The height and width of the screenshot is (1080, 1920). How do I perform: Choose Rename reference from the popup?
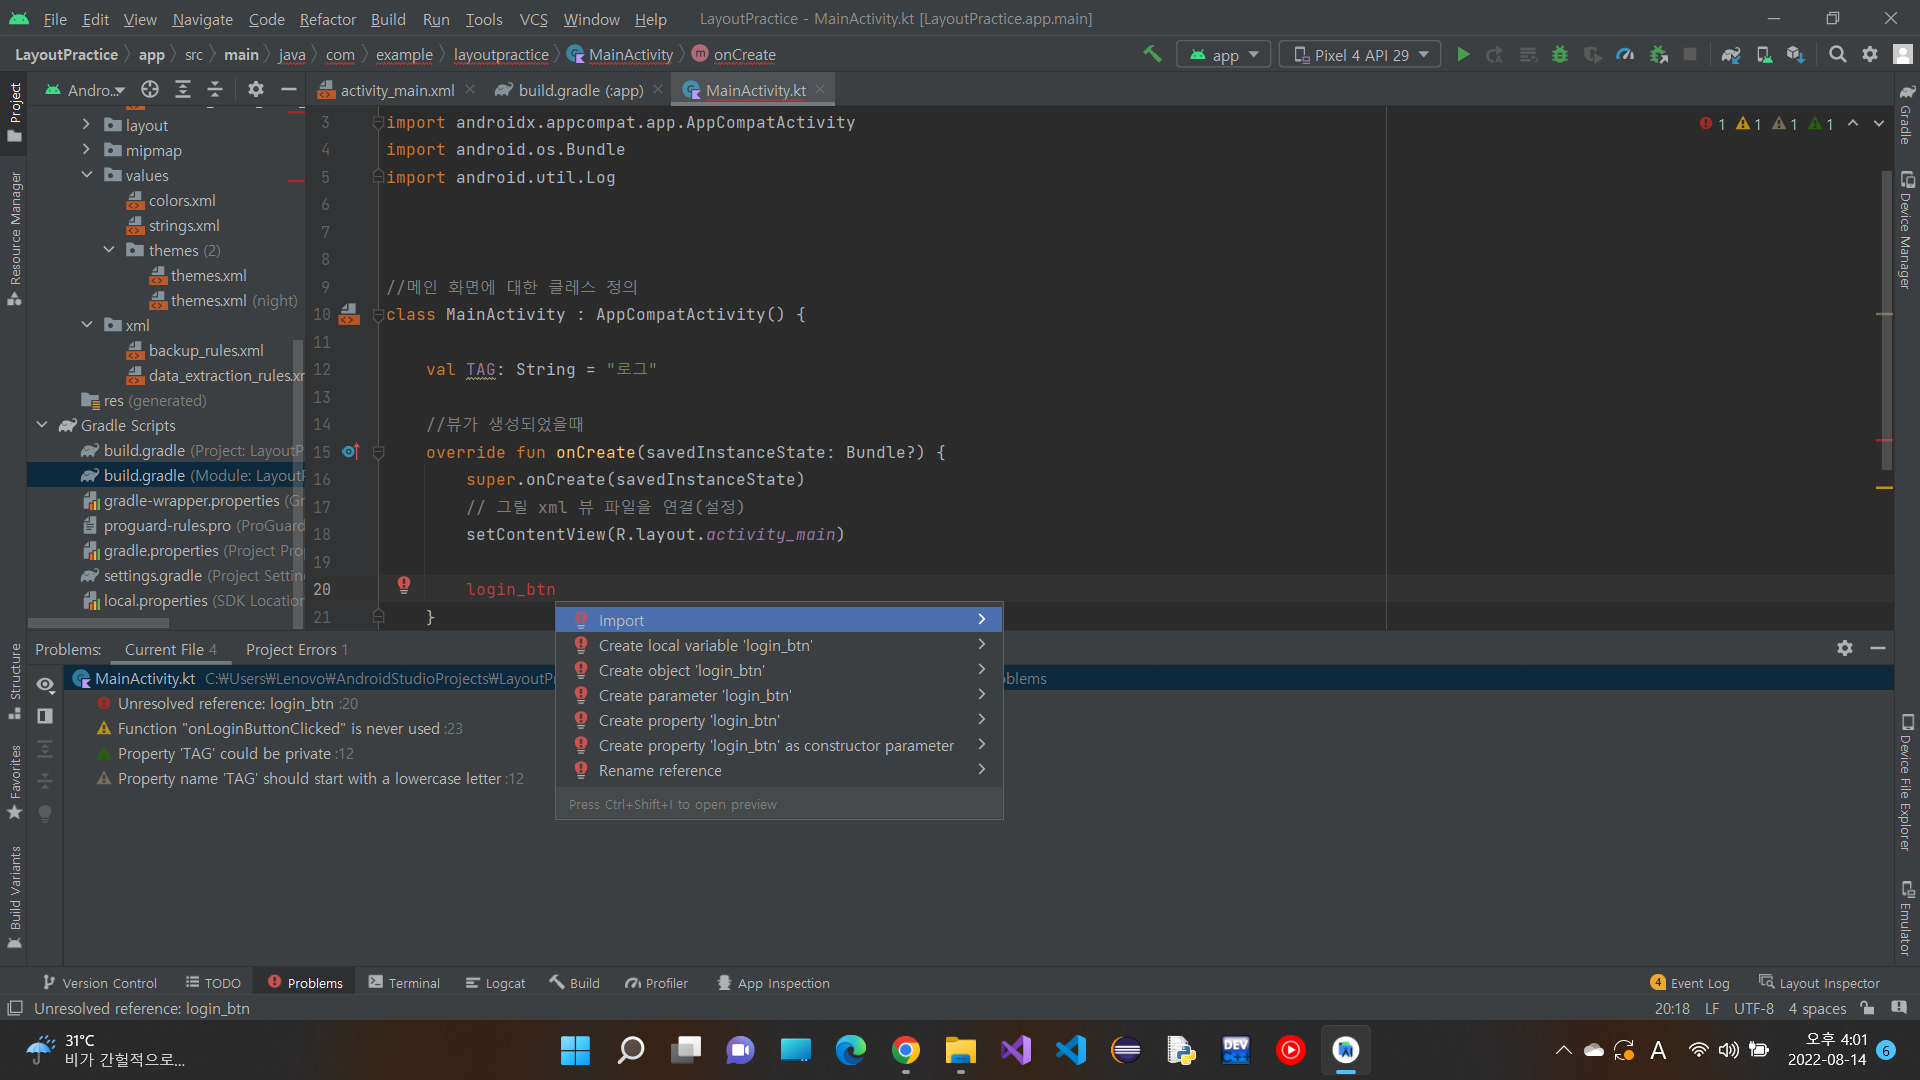point(660,771)
